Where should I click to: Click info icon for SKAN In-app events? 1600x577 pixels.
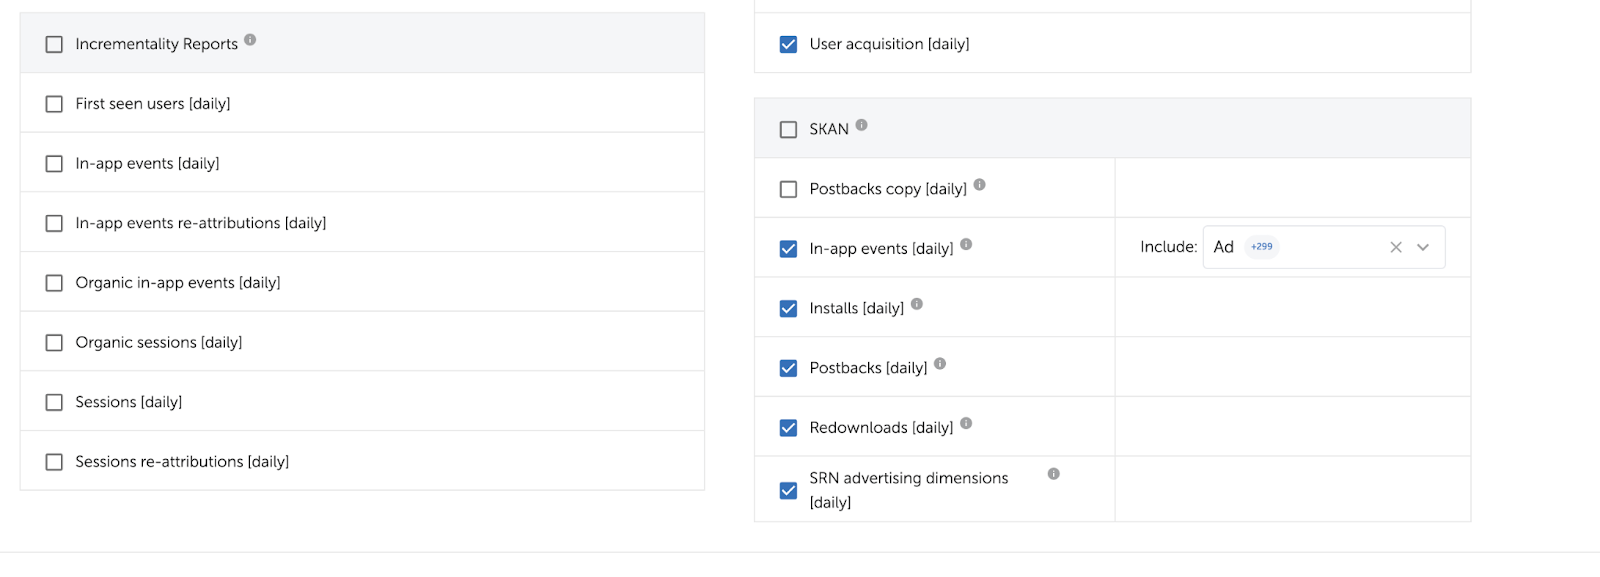click(966, 244)
